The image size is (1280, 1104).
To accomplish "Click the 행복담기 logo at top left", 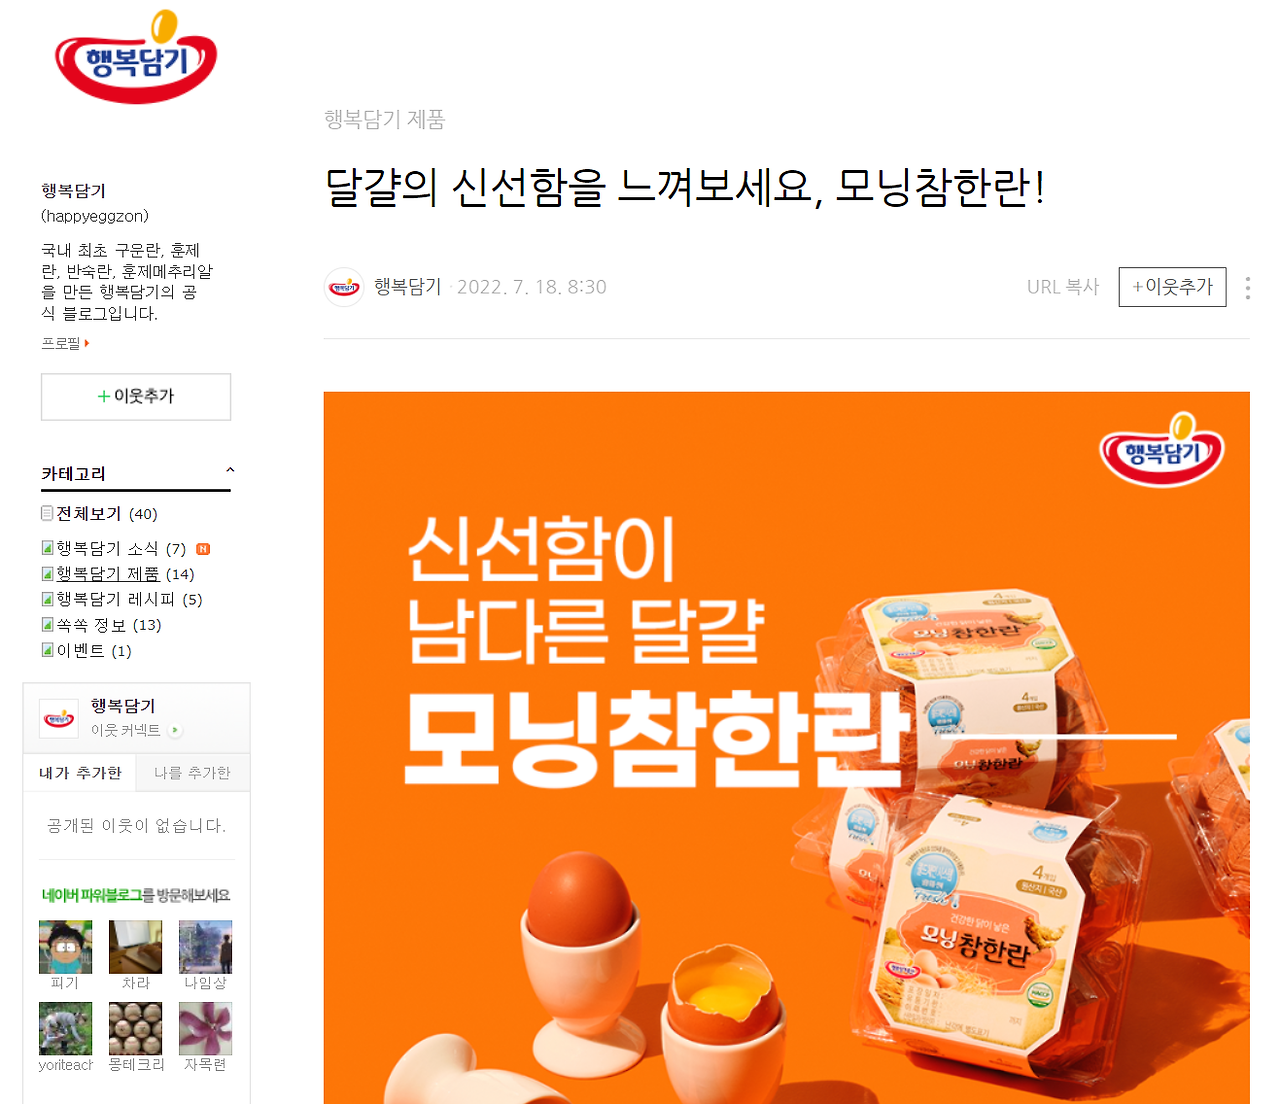I will coord(136,57).
